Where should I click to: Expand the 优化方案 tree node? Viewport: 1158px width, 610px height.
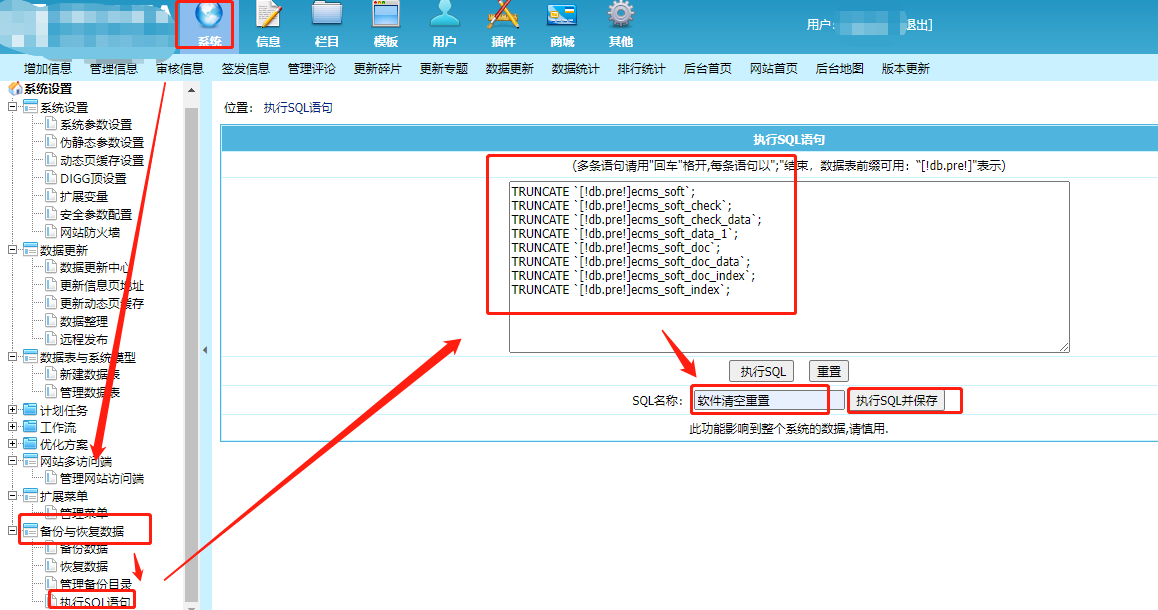[x=13, y=444]
